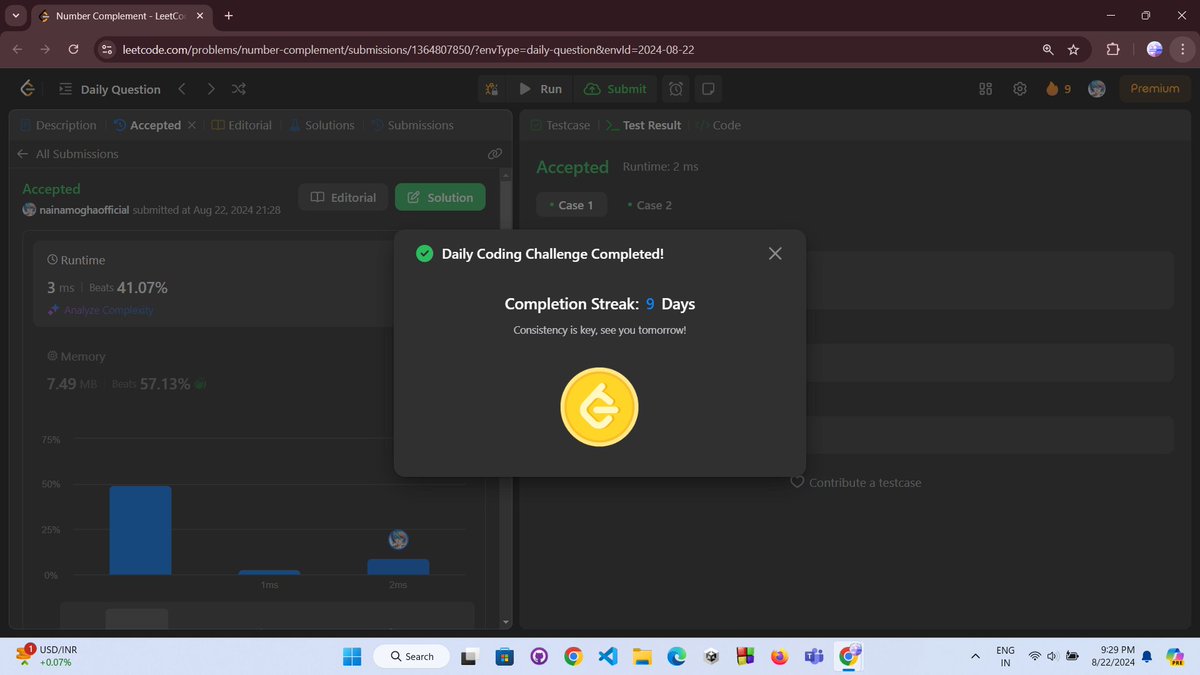Open browser three-dot menu
Screen dimensions: 1200x675
tap(1181, 49)
